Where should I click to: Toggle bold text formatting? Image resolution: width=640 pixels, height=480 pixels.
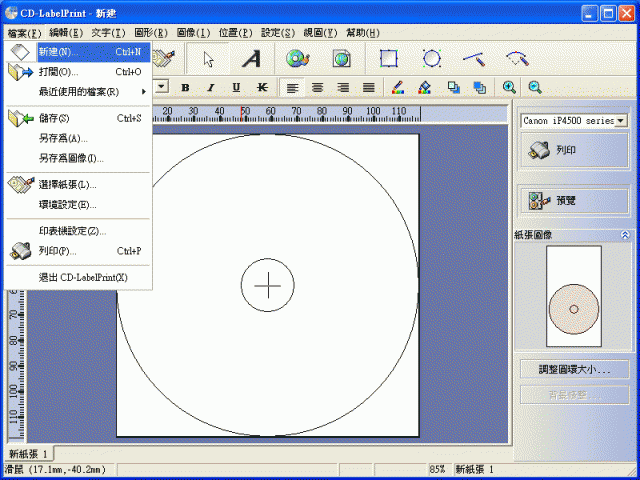[x=185, y=88]
